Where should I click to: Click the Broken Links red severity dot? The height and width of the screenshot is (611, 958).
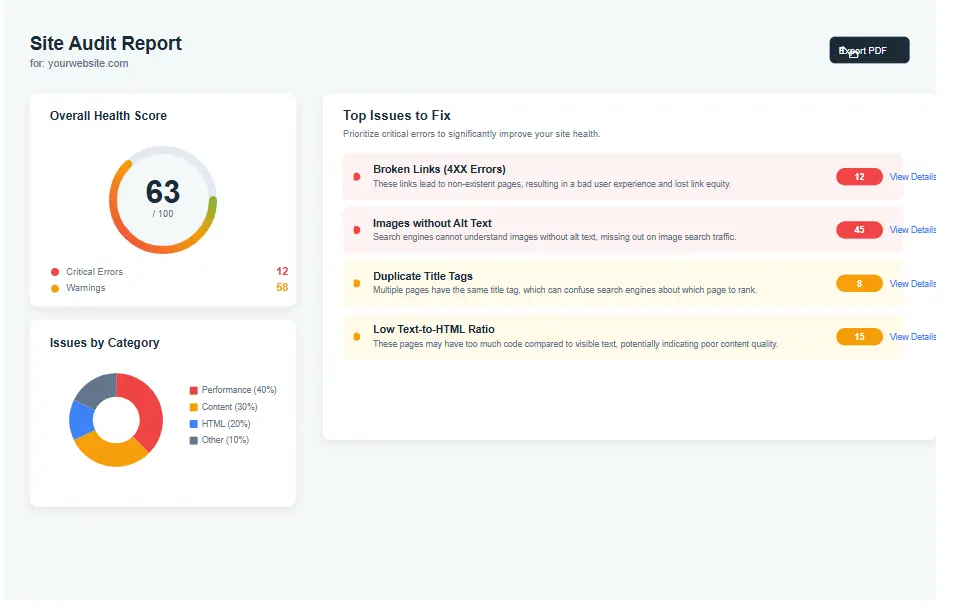[357, 176]
